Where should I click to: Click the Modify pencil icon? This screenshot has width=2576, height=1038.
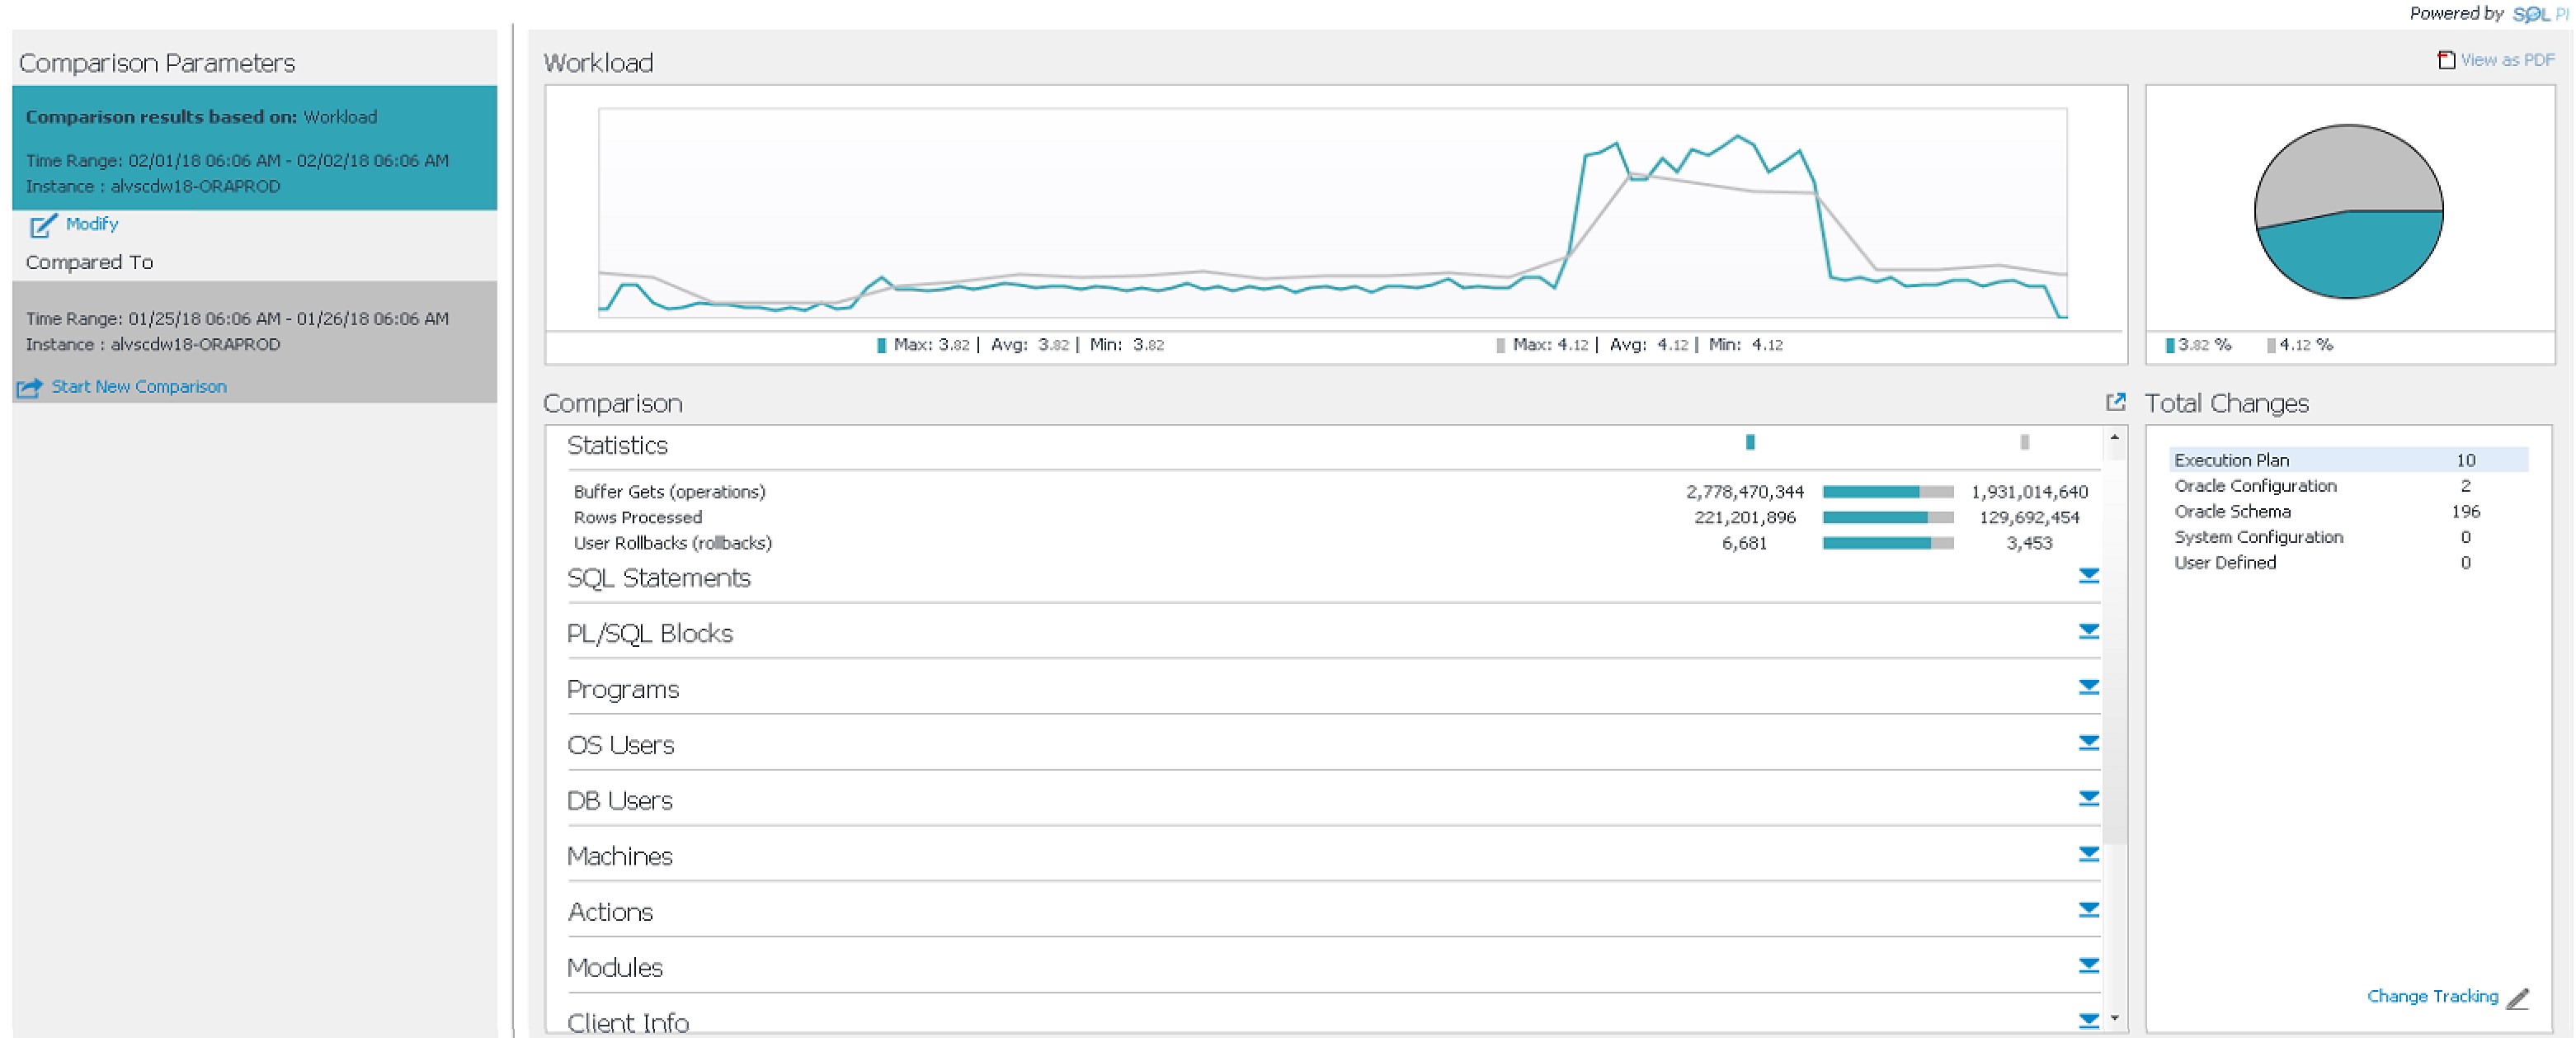(42, 226)
